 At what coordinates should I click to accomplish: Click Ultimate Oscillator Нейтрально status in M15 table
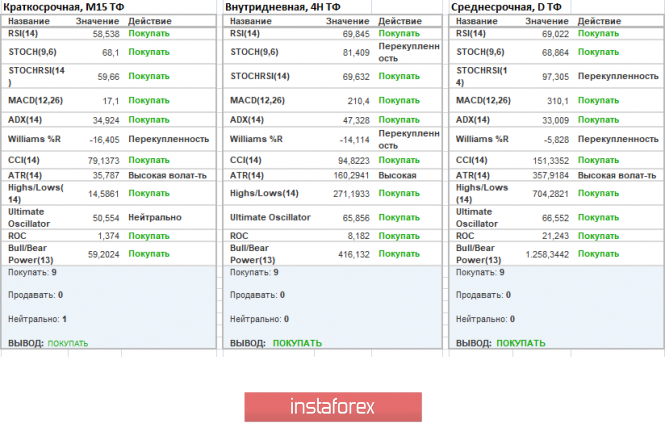154,217
